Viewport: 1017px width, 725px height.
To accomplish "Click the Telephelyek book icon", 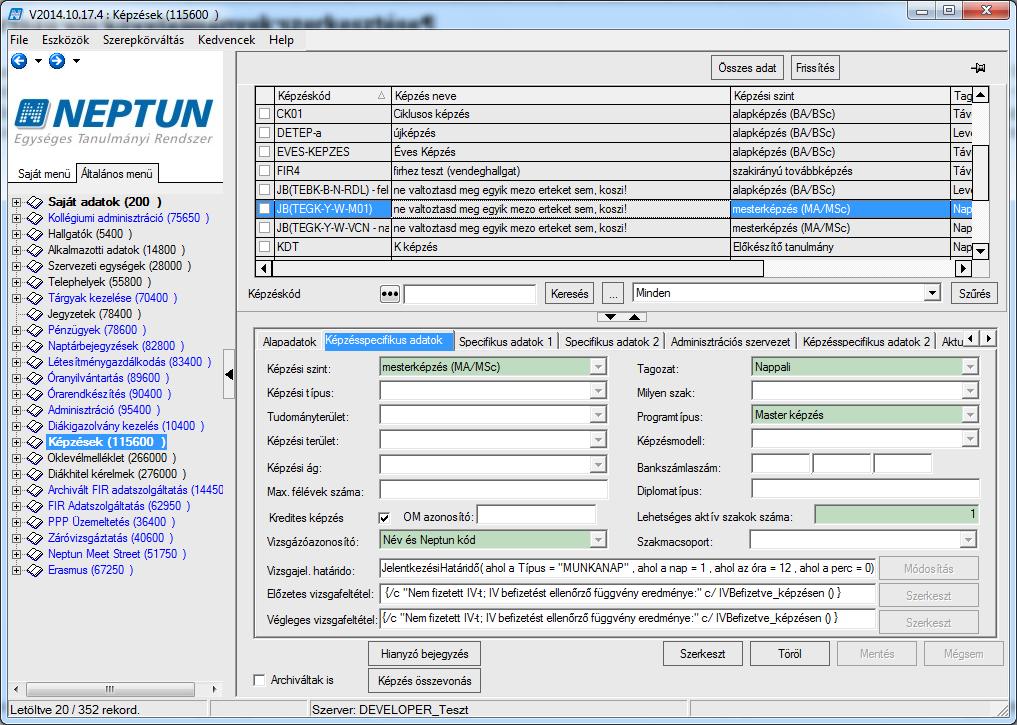I will point(35,282).
